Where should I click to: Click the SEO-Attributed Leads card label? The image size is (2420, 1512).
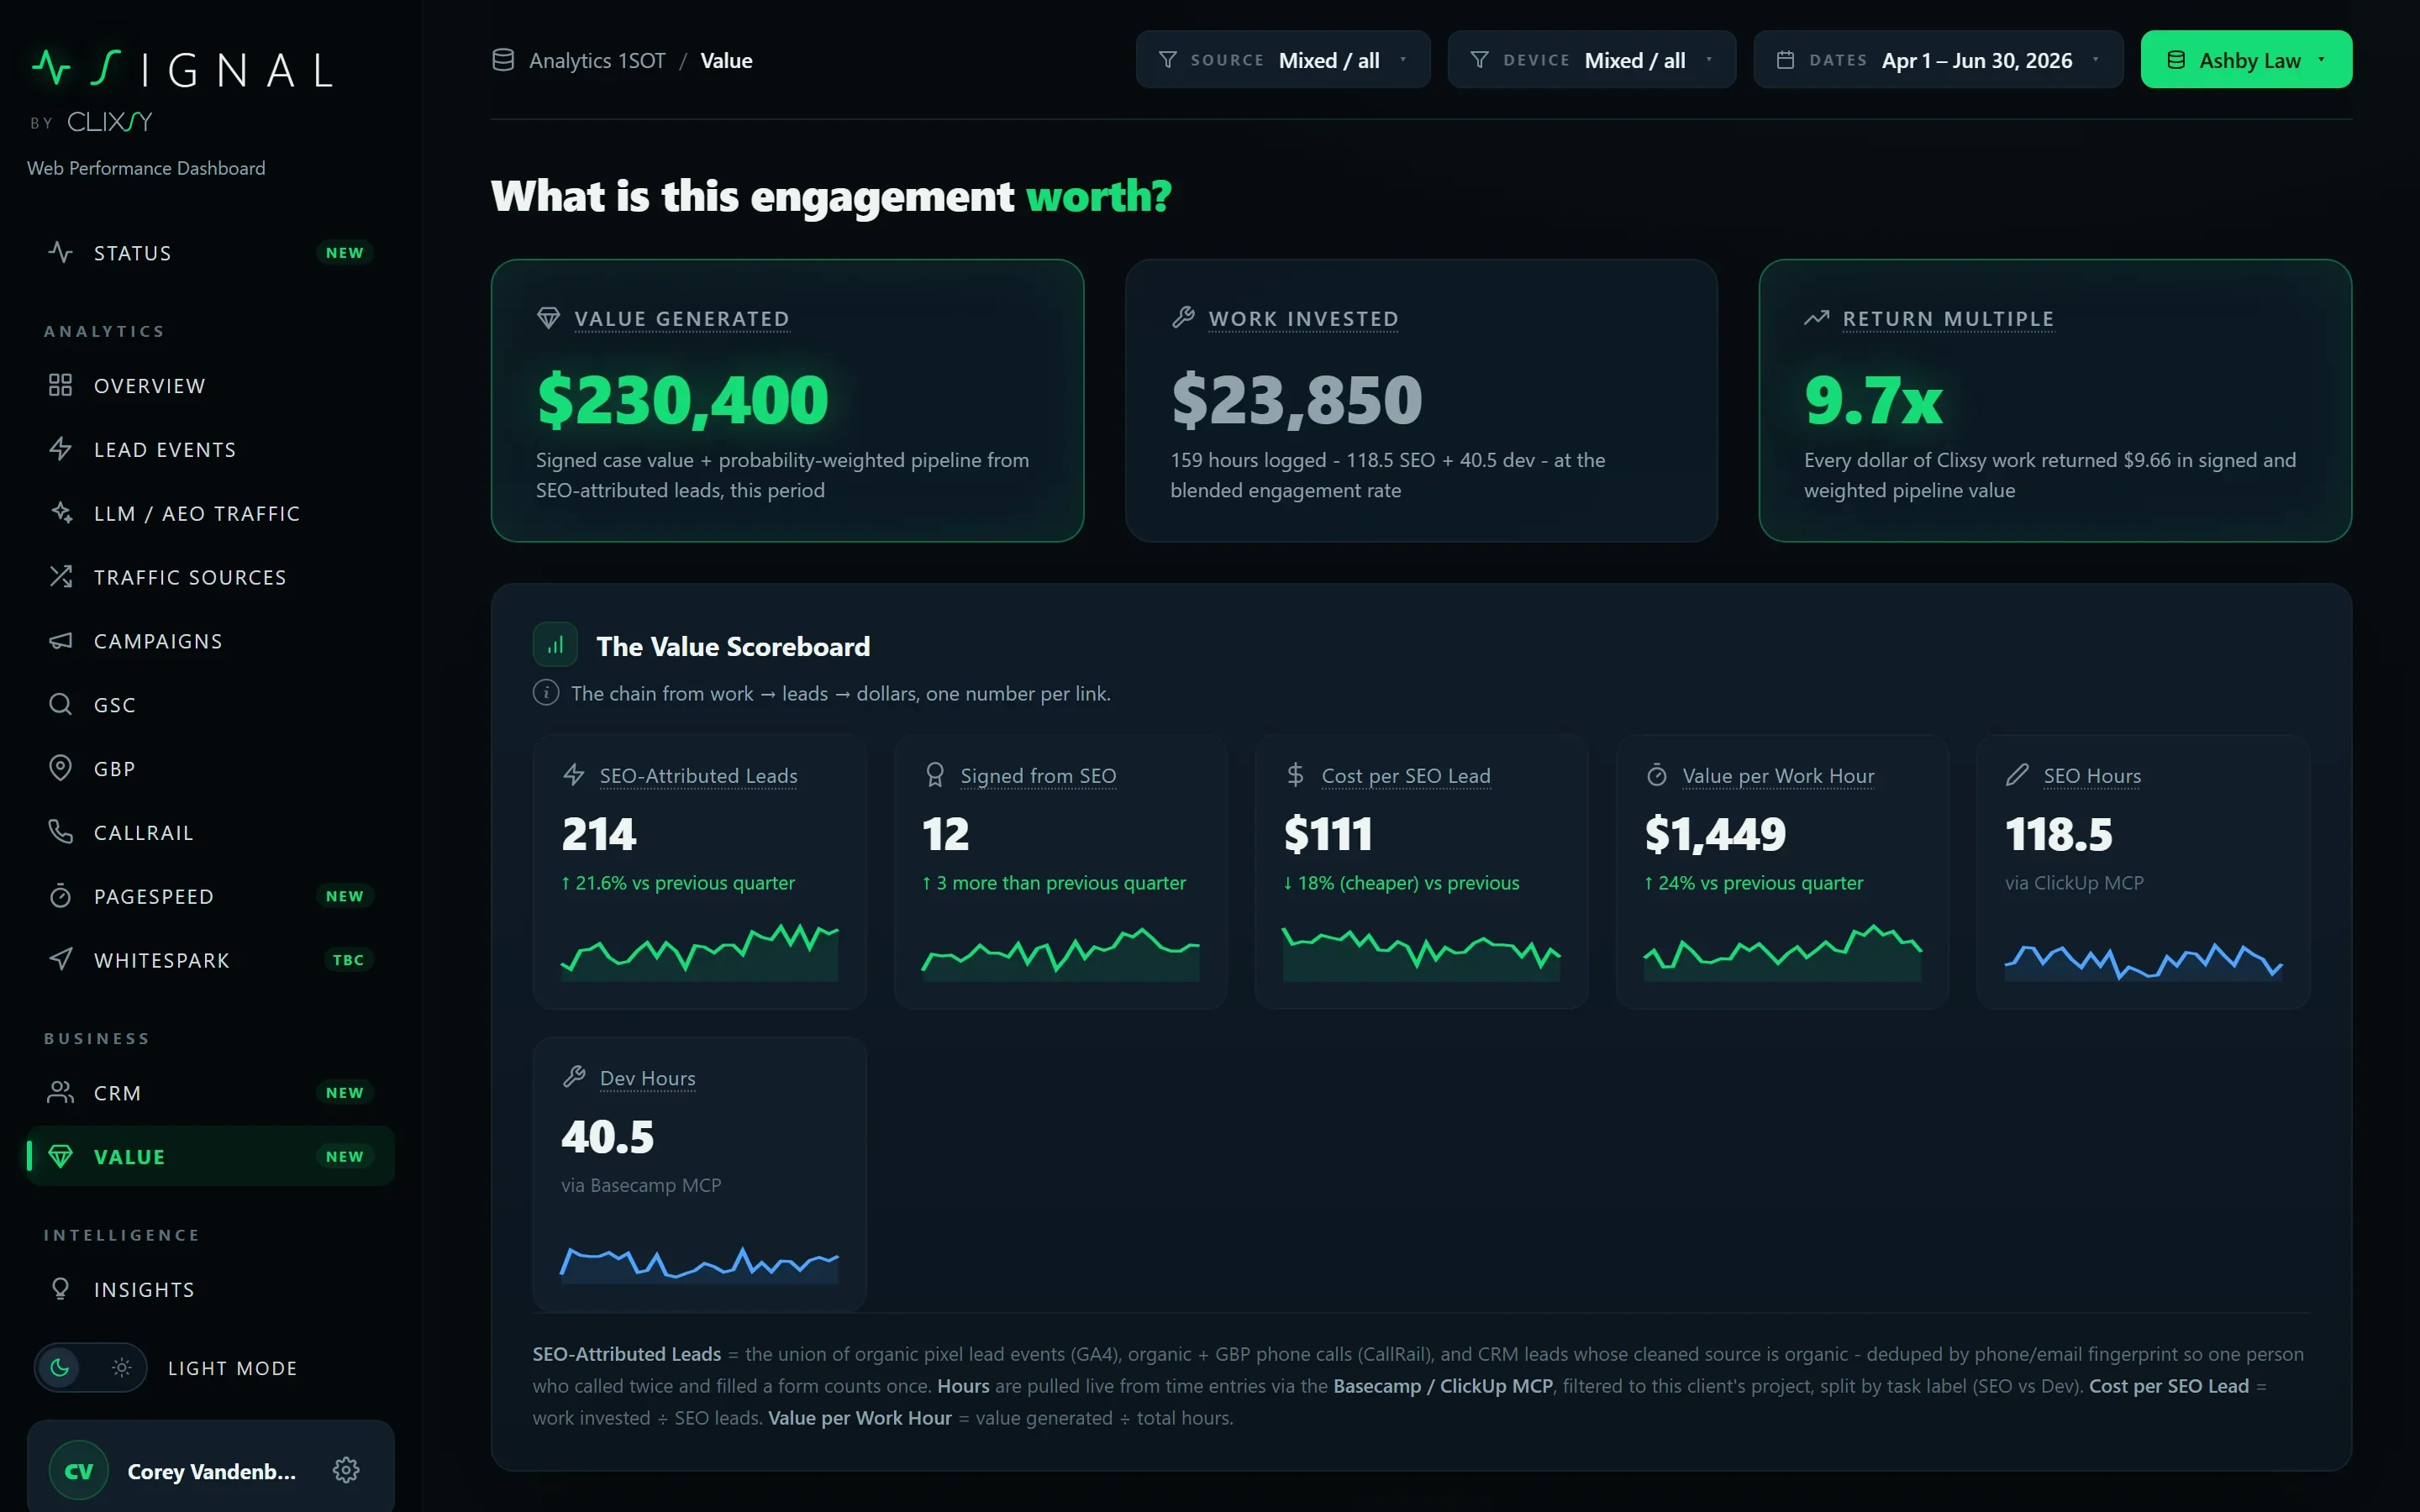(698, 775)
